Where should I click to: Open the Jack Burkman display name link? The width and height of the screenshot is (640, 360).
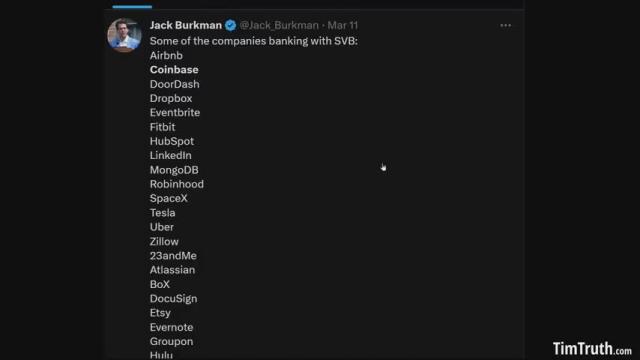(x=186, y=25)
